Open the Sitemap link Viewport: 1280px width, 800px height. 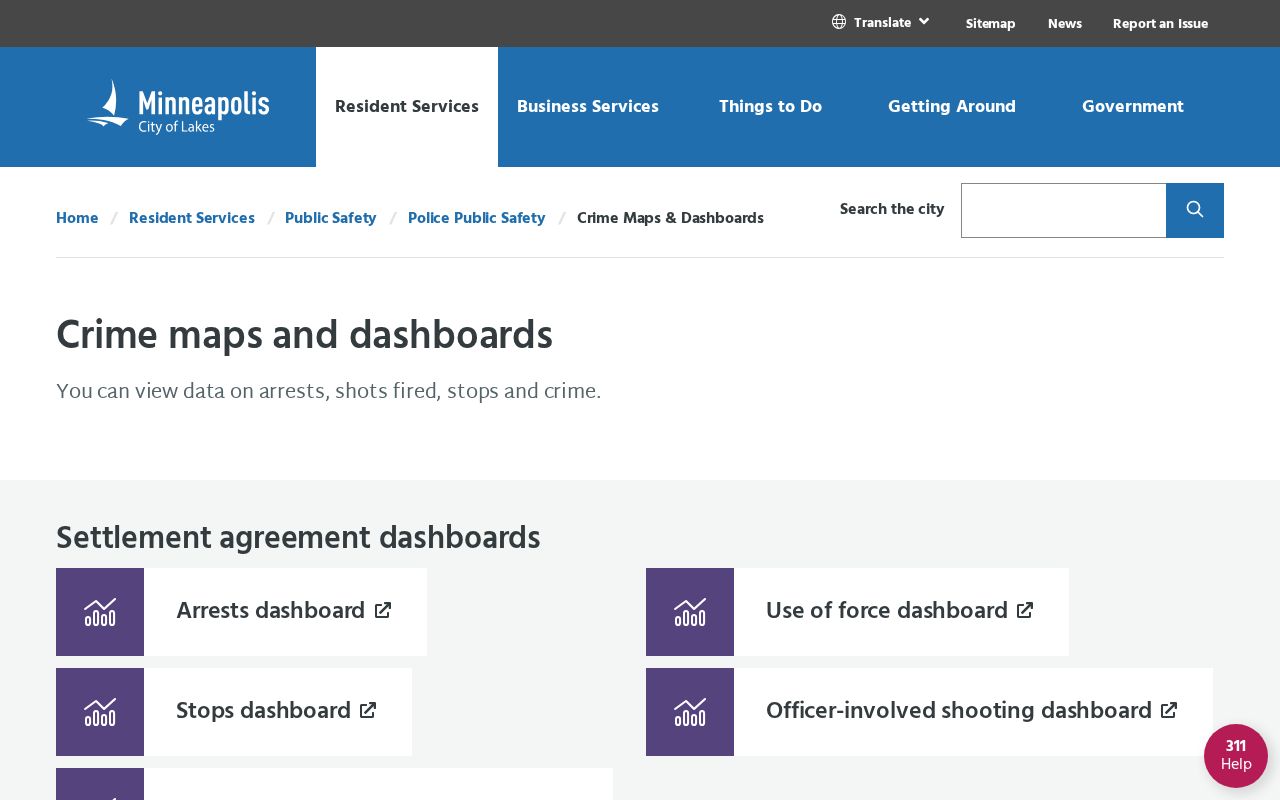click(x=990, y=23)
